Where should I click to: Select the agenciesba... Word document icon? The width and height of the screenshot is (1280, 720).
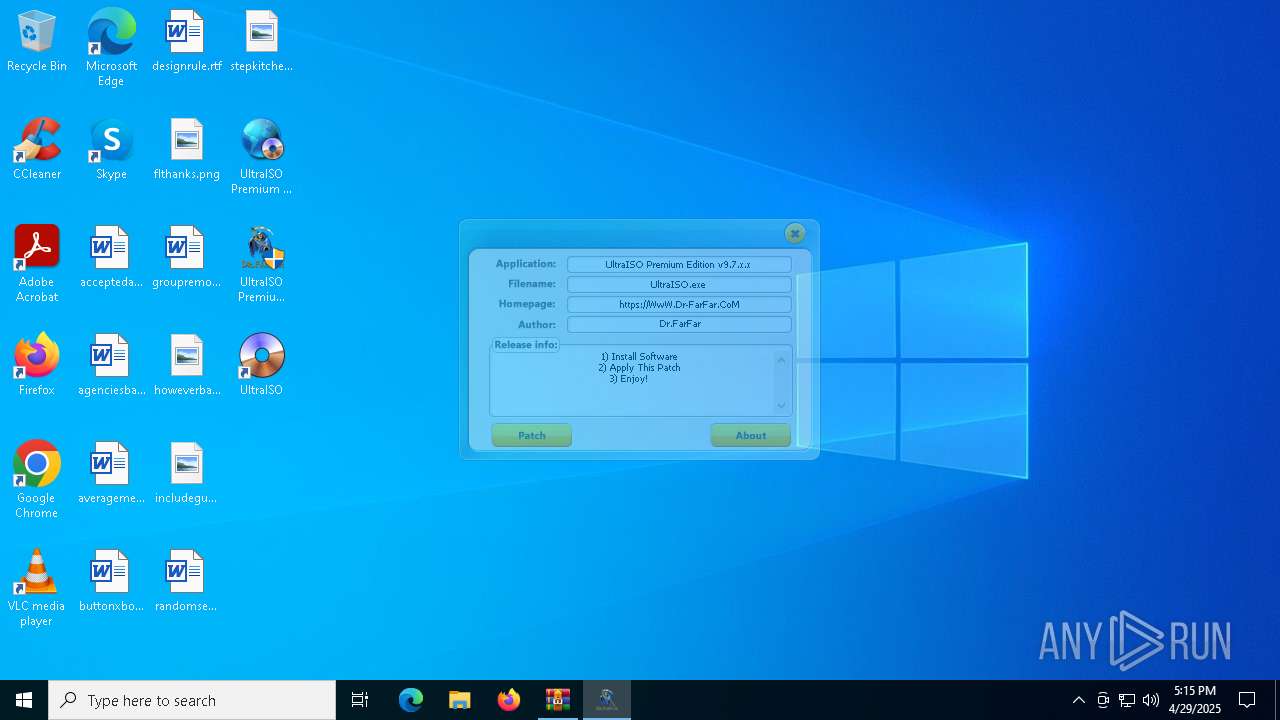111,366
